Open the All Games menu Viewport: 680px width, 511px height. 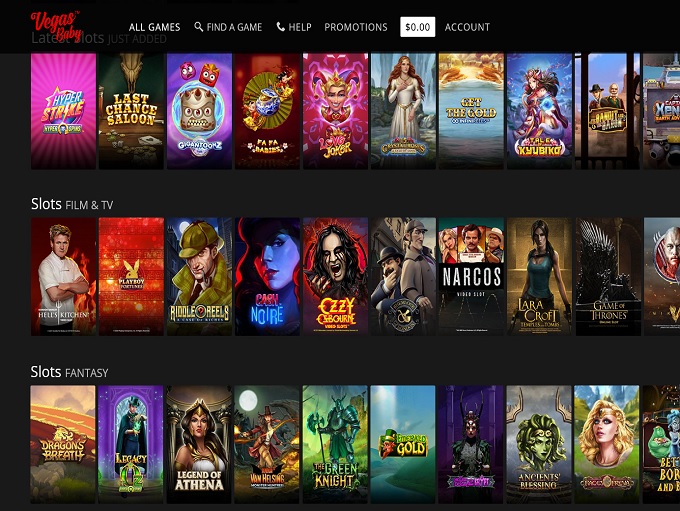pyautogui.click(x=154, y=27)
